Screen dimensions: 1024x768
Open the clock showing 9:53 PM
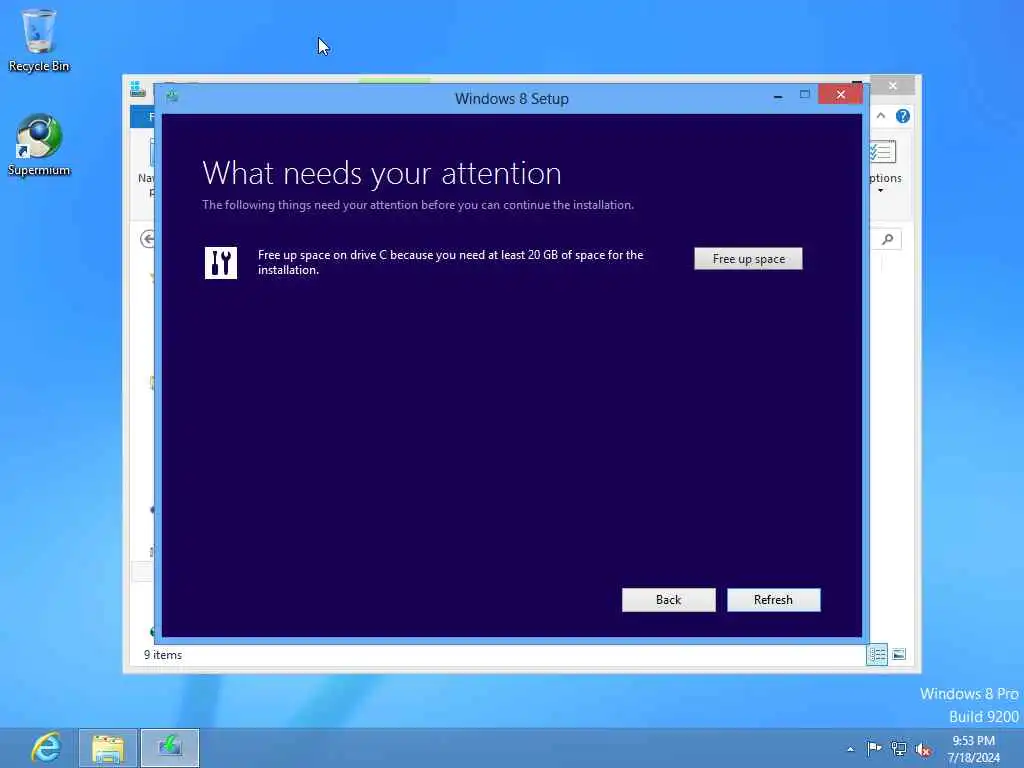[x=973, y=749]
